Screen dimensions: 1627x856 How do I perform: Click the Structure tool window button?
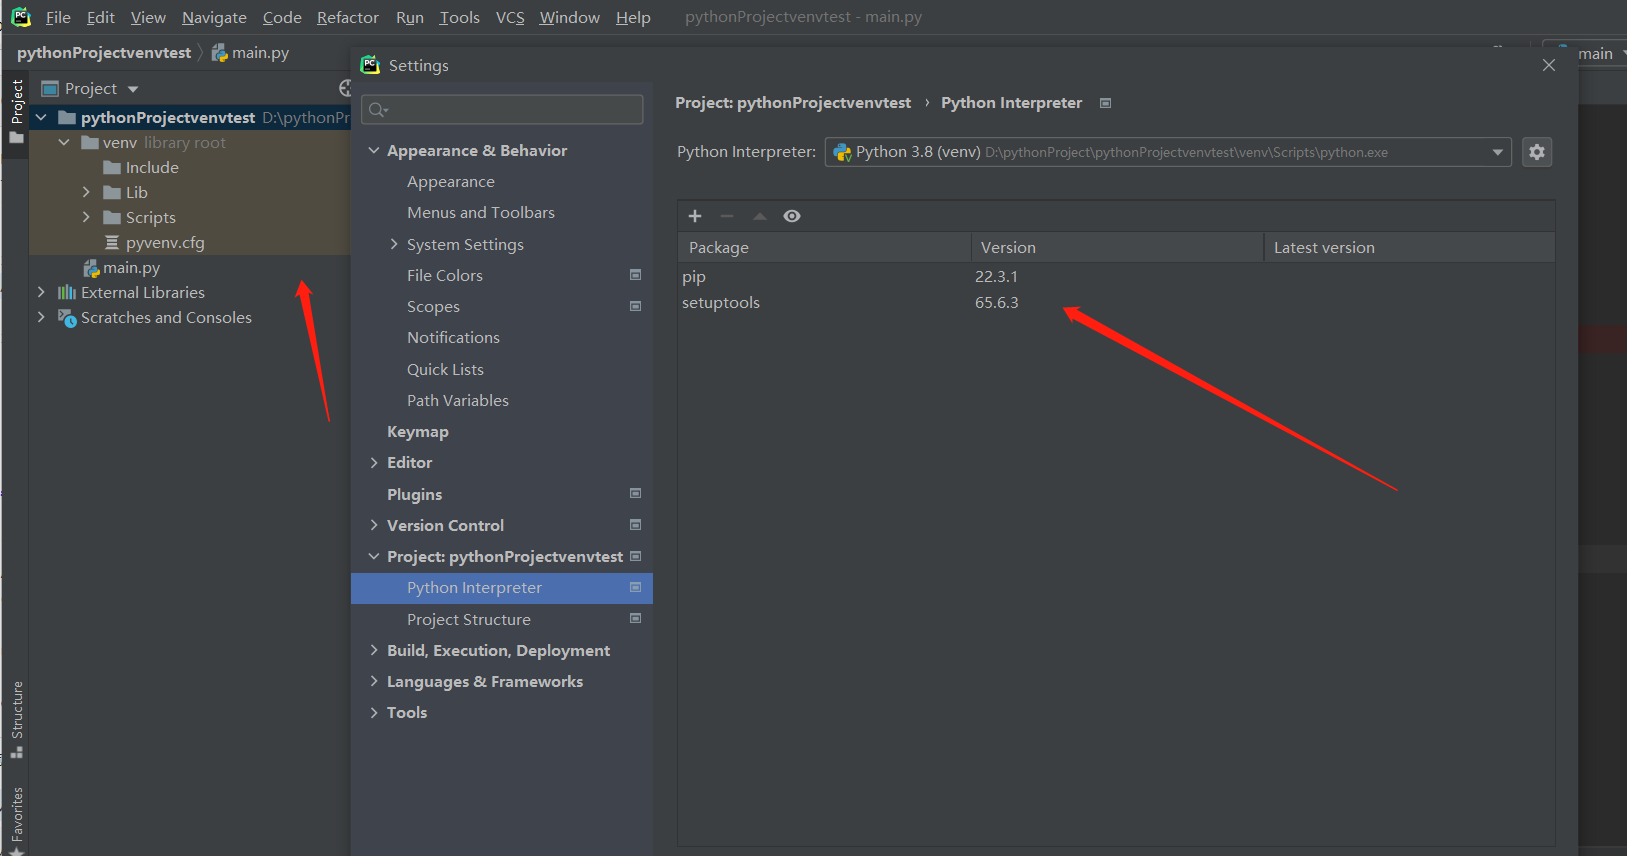point(17,719)
